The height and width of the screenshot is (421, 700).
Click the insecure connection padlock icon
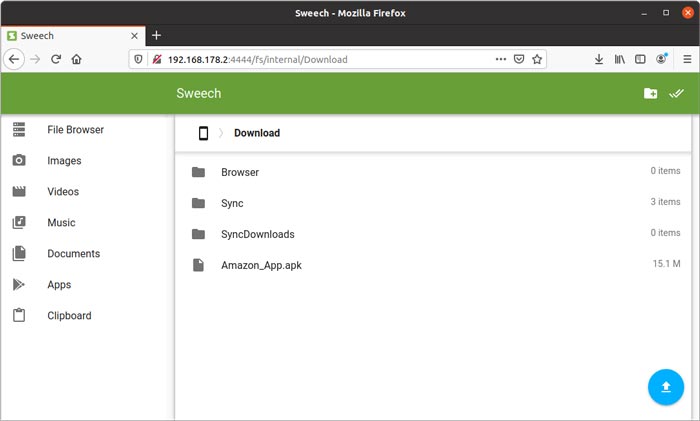[x=157, y=59]
